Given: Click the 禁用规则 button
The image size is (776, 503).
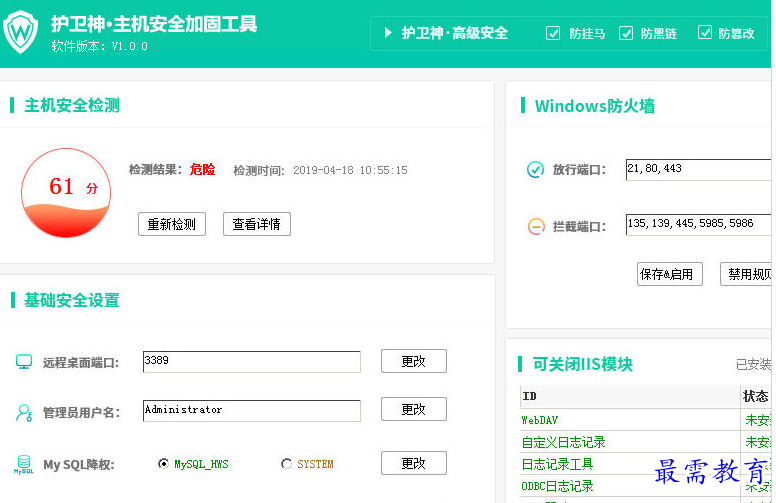Looking at the screenshot, I should click(746, 274).
